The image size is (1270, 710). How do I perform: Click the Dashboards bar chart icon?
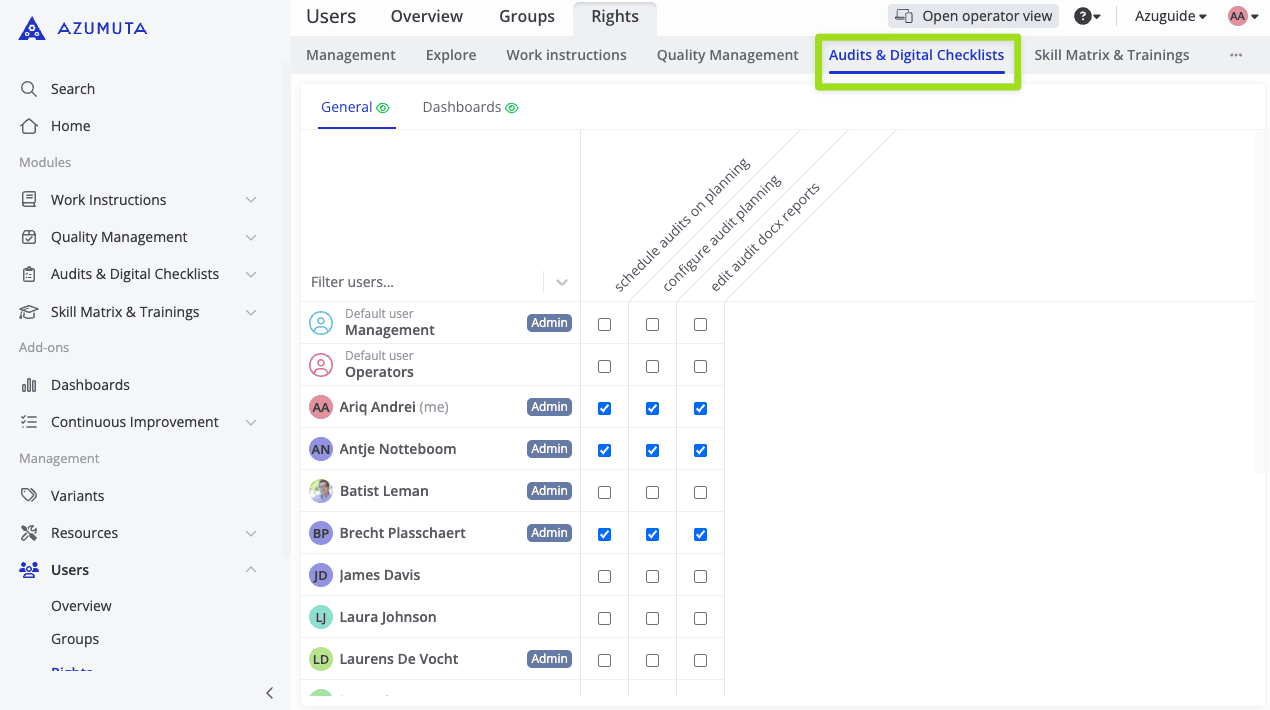[x=29, y=385]
